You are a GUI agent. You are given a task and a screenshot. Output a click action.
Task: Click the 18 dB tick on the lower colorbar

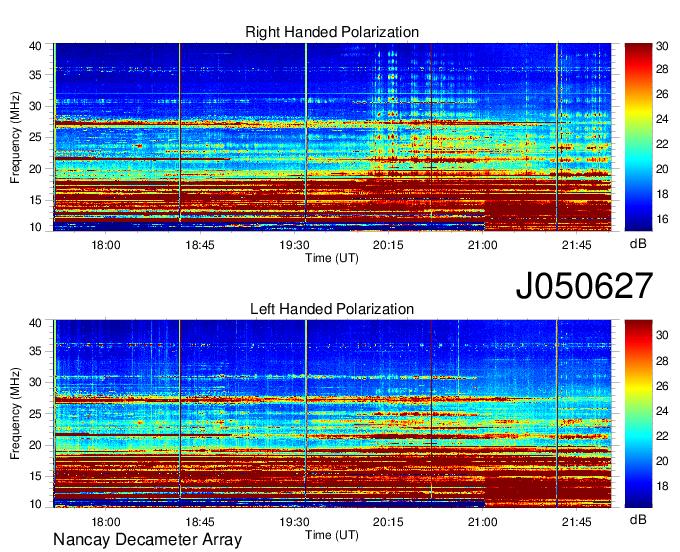[662, 486]
